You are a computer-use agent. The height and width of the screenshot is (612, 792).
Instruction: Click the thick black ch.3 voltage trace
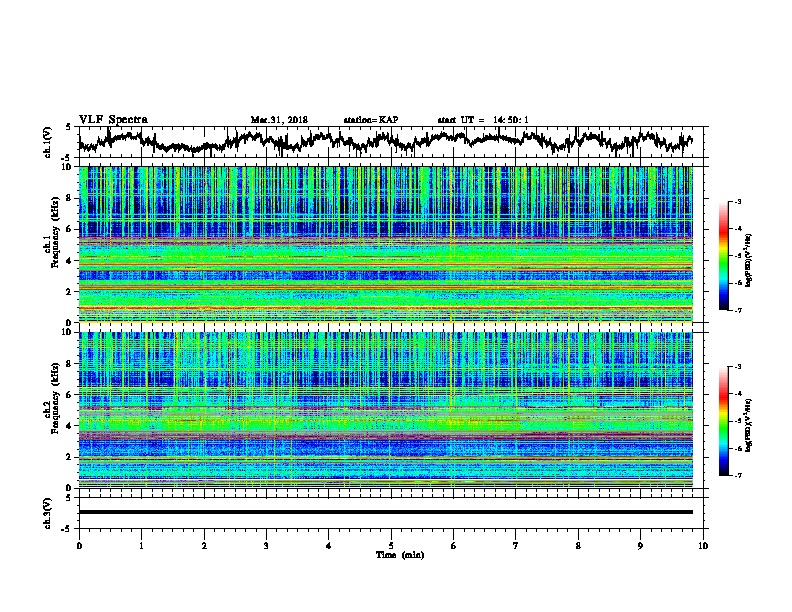click(x=385, y=512)
